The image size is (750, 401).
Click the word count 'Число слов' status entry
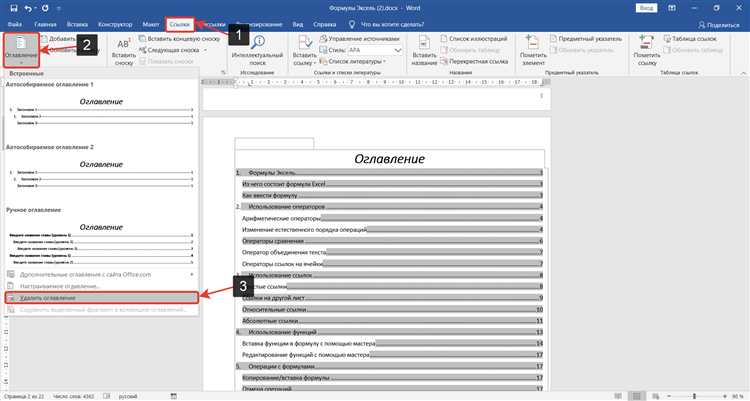(73, 396)
